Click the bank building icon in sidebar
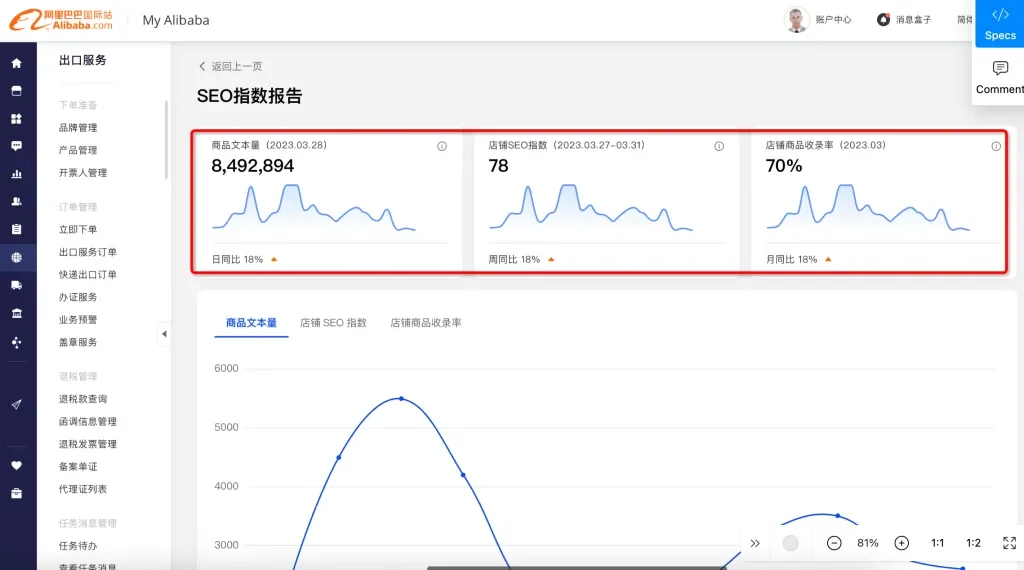The width and height of the screenshot is (1024, 570). coord(16,314)
